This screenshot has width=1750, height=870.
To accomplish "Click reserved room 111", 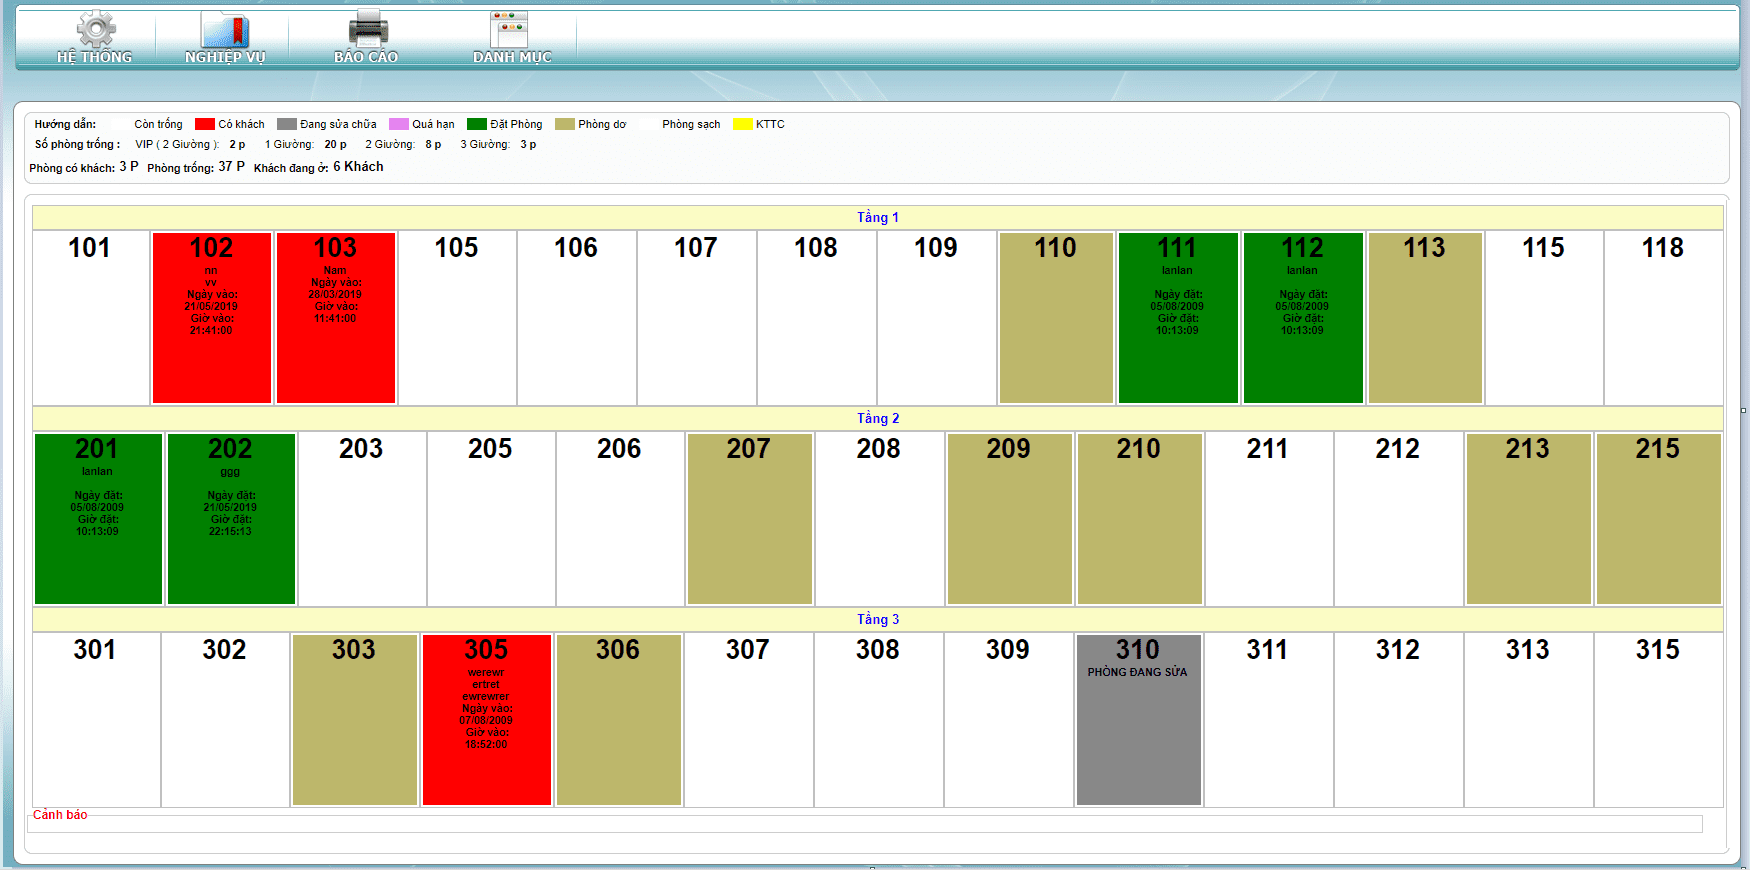I will click(1177, 318).
